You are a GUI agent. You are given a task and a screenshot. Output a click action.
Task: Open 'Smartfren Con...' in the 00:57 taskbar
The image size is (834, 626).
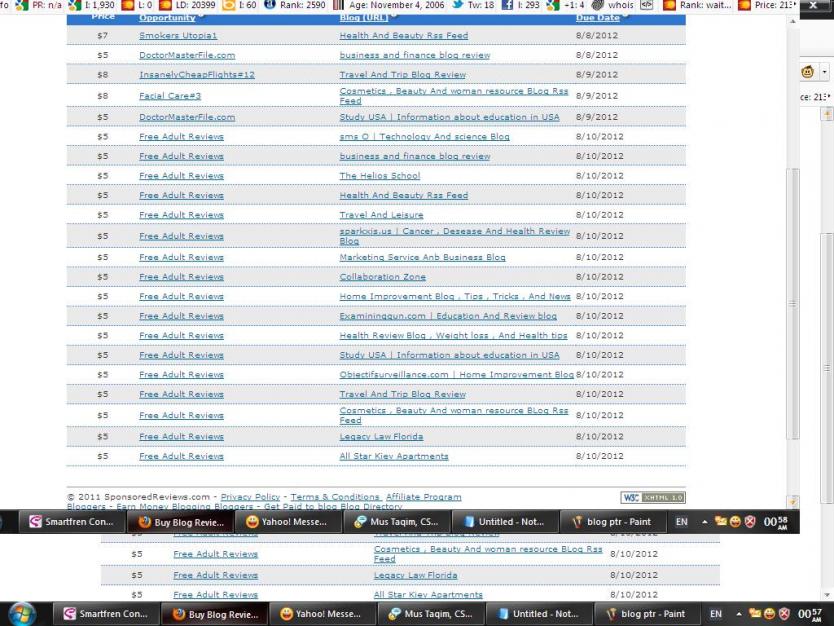(x=105, y=614)
